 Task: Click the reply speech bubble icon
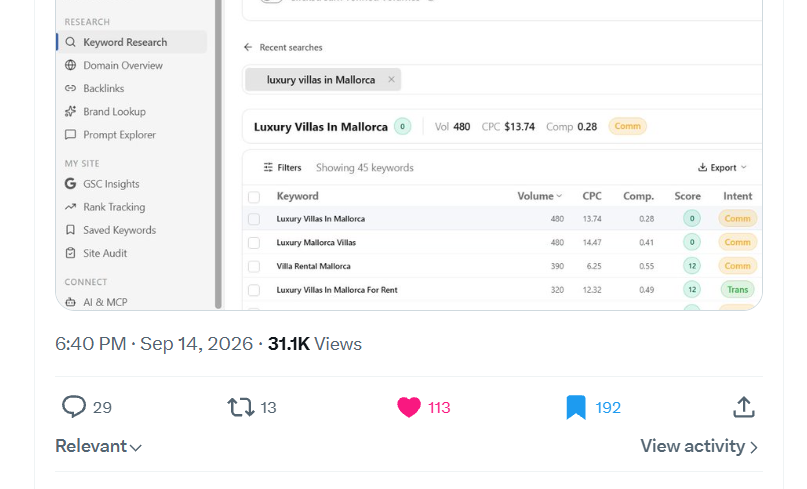74,407
